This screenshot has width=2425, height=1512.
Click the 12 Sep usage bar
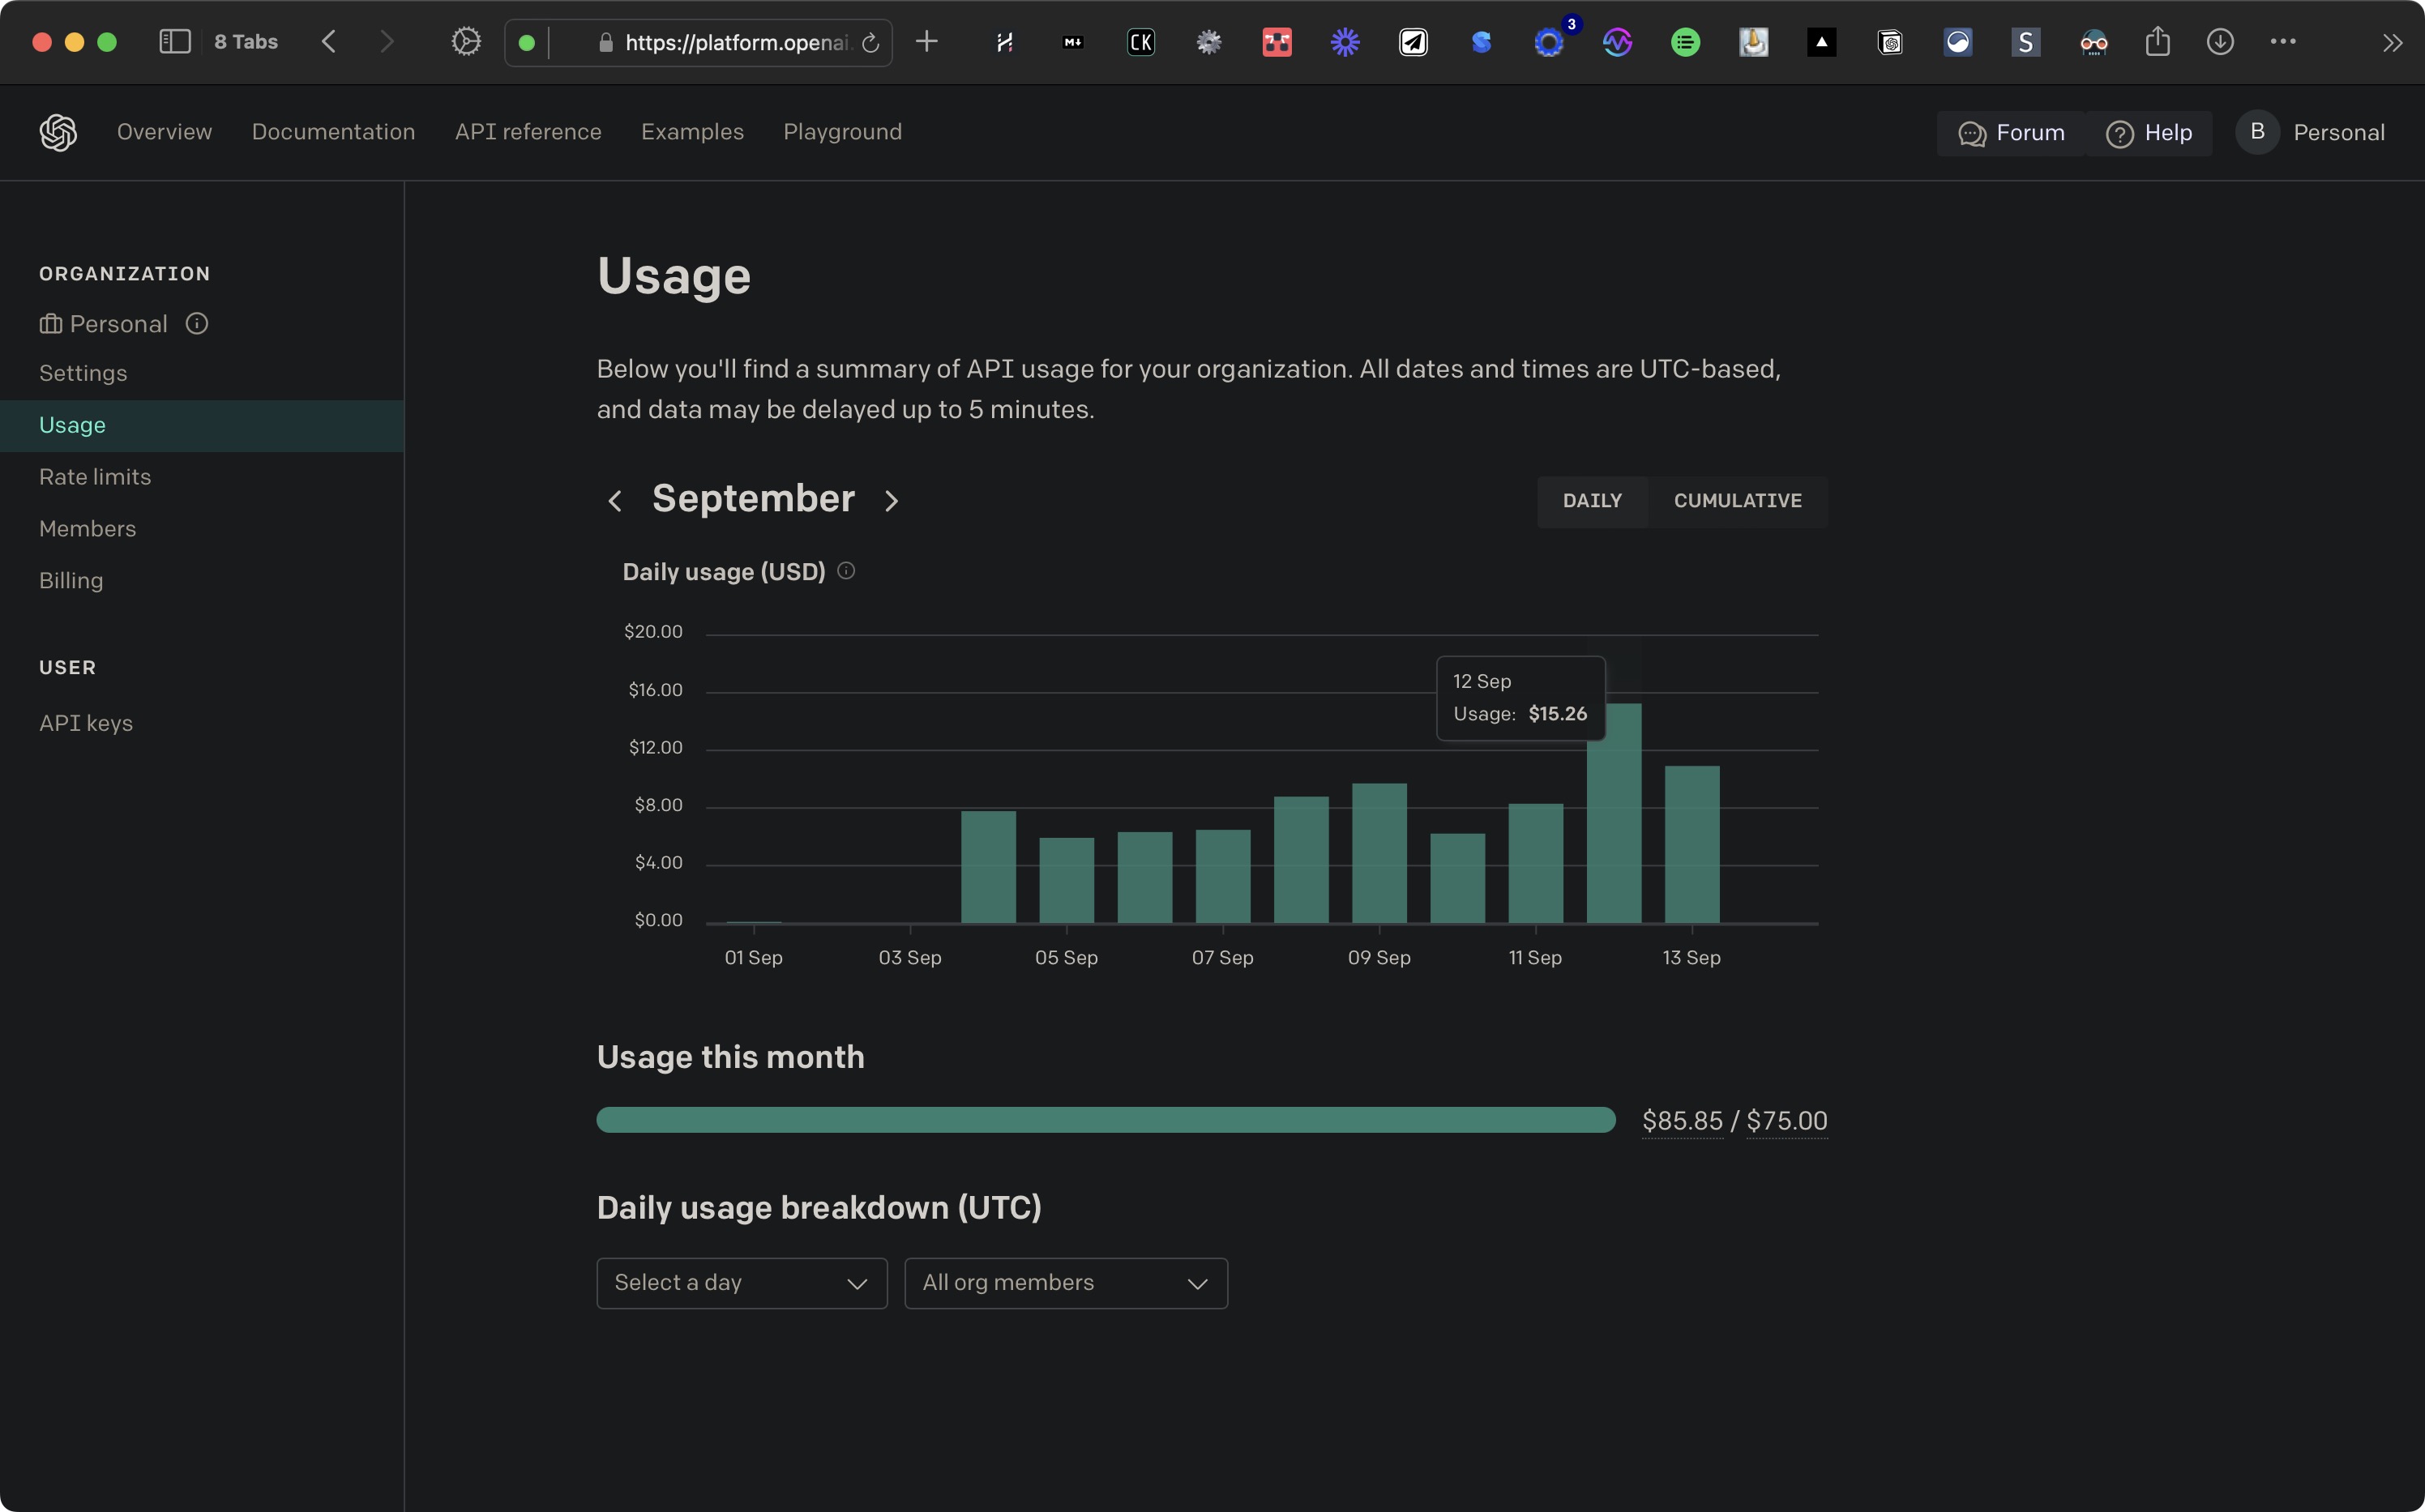coord(1614,813)
